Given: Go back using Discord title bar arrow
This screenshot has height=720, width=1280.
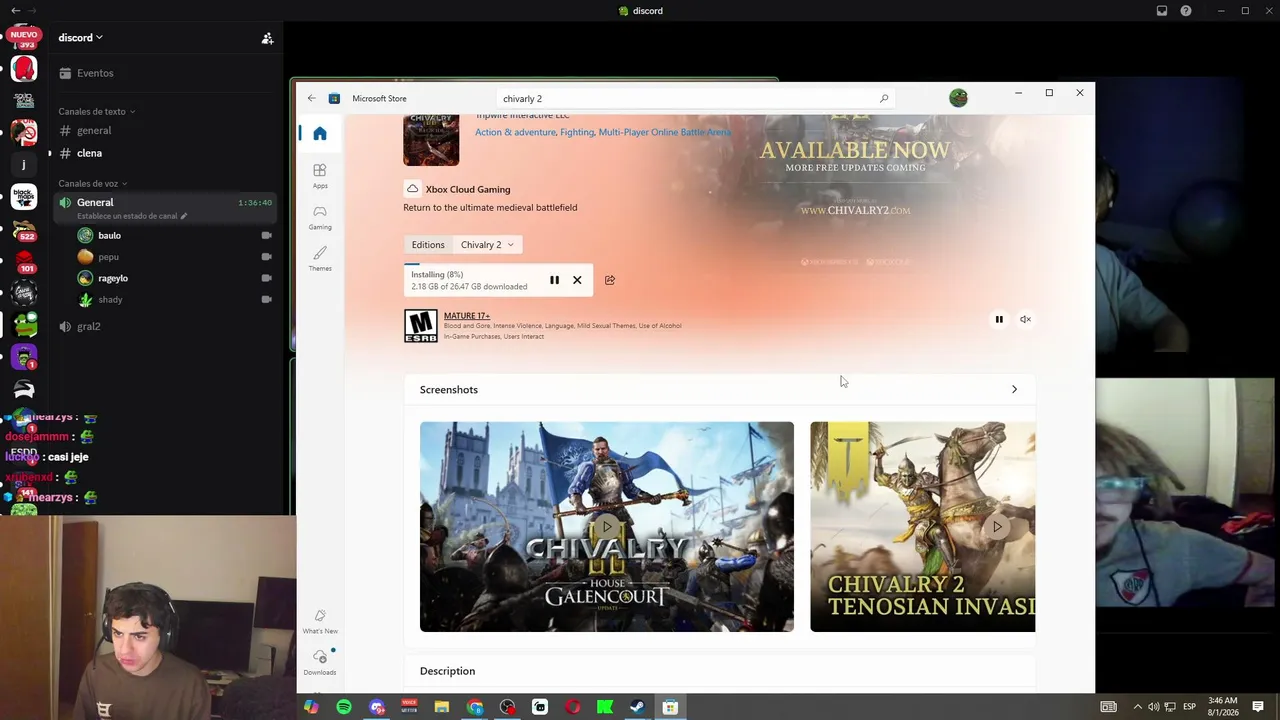Looking at the screenshot, I should (15, 11).
